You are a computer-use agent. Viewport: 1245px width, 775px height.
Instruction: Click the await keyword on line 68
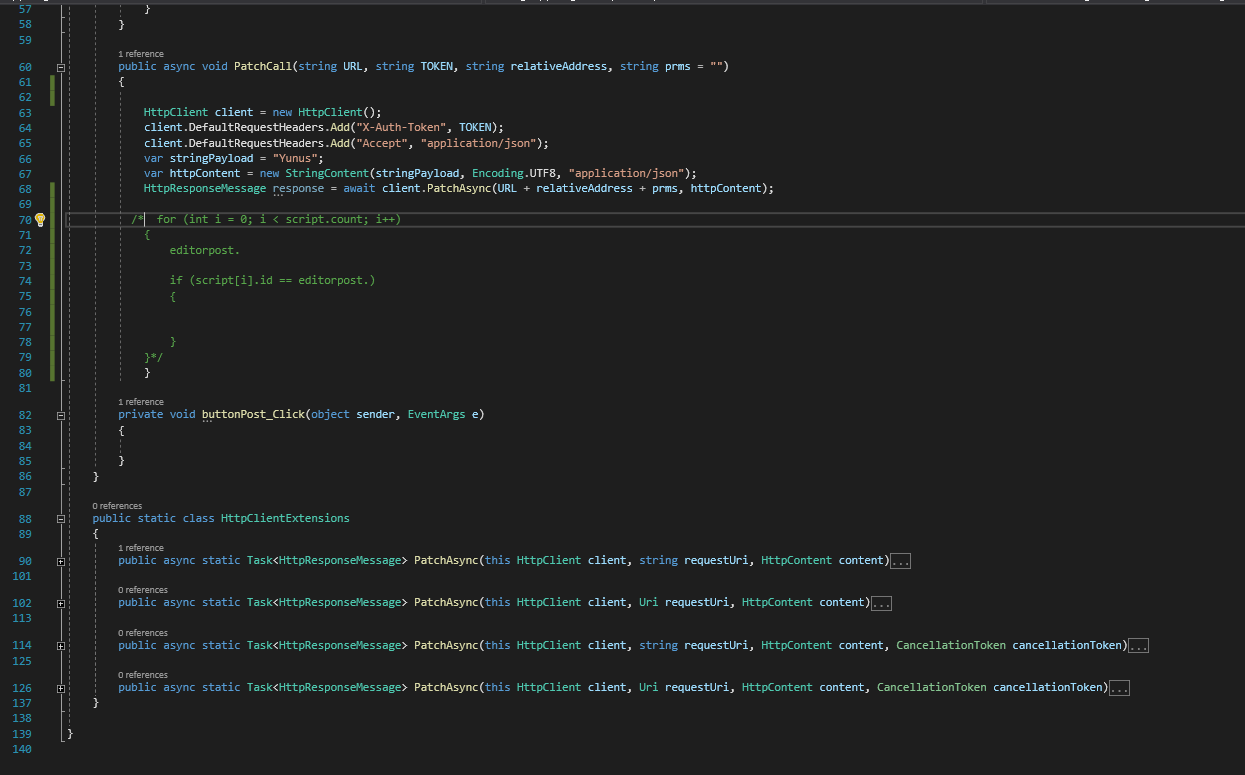click(x=360, y=189)
